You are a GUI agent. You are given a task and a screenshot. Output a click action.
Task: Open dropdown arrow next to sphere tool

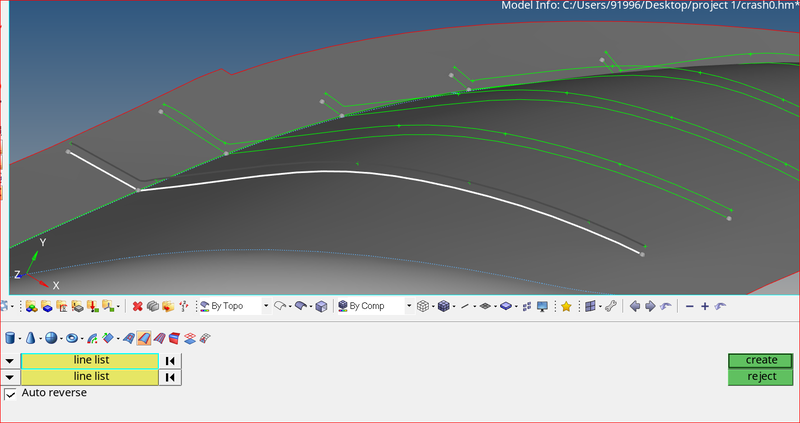(61, 338)
